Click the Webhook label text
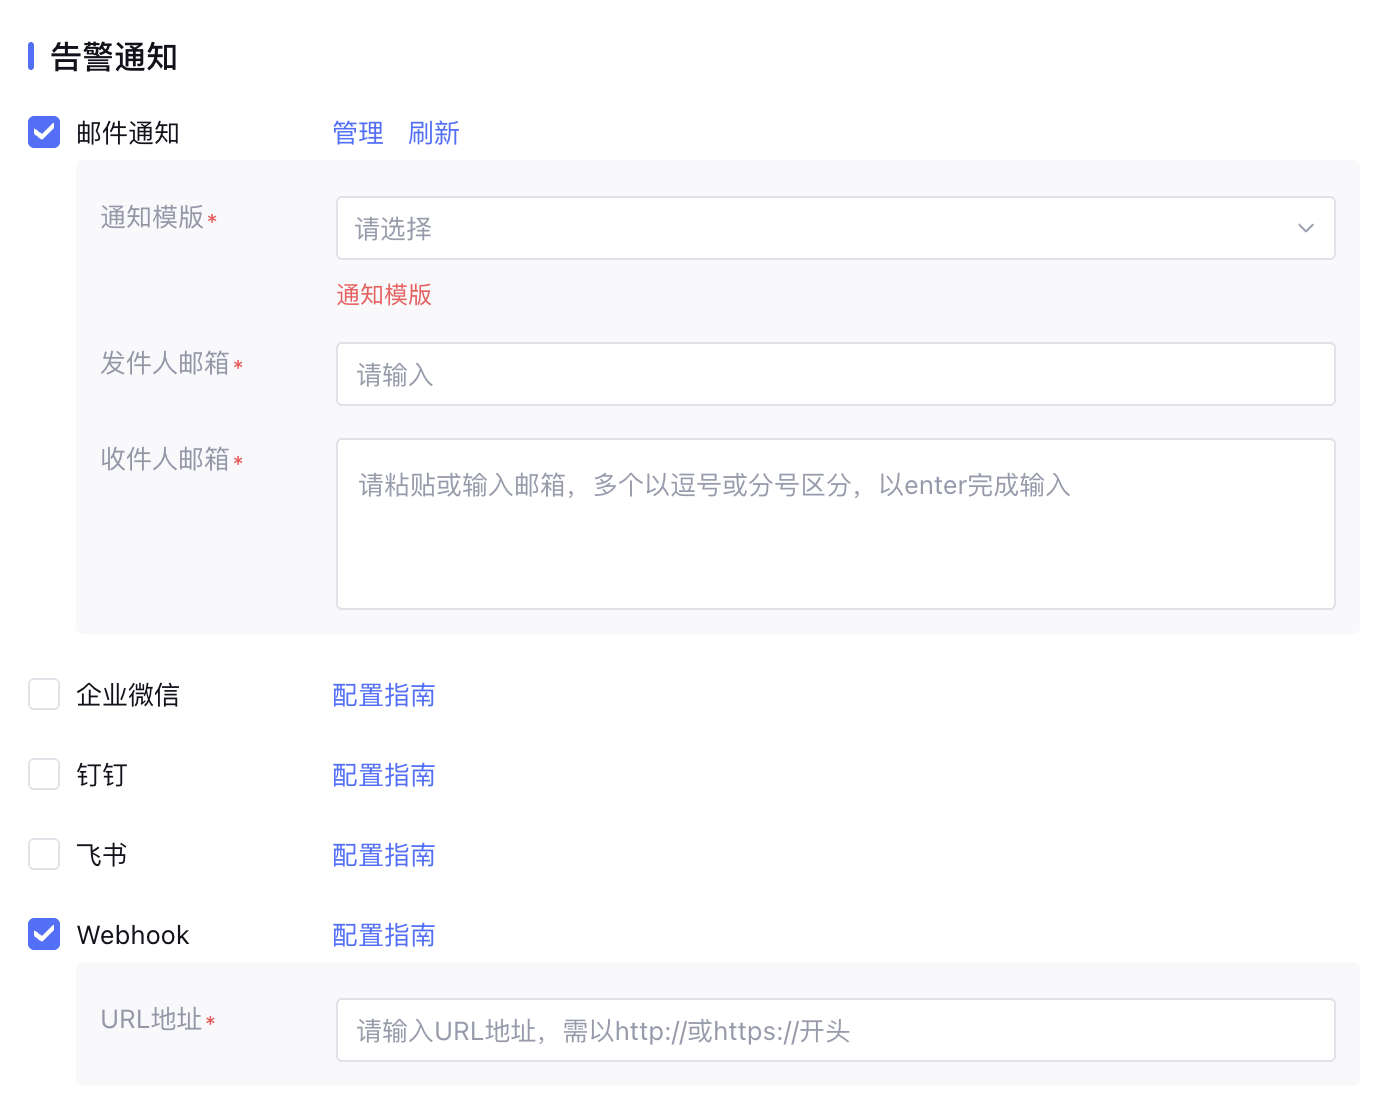 pyautogui.click(x=133, y=935)
